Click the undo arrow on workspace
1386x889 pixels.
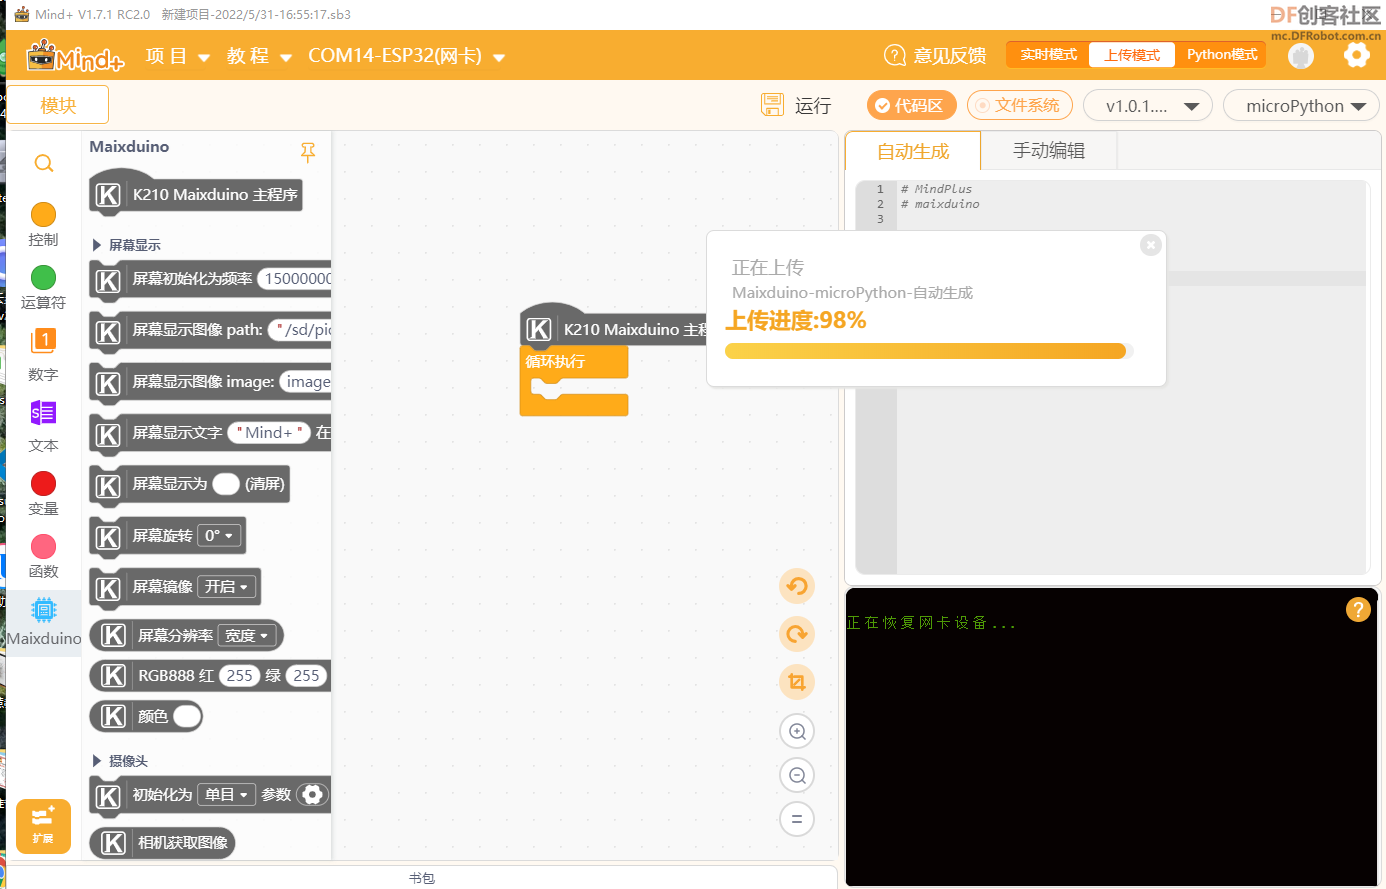point(797,586)
